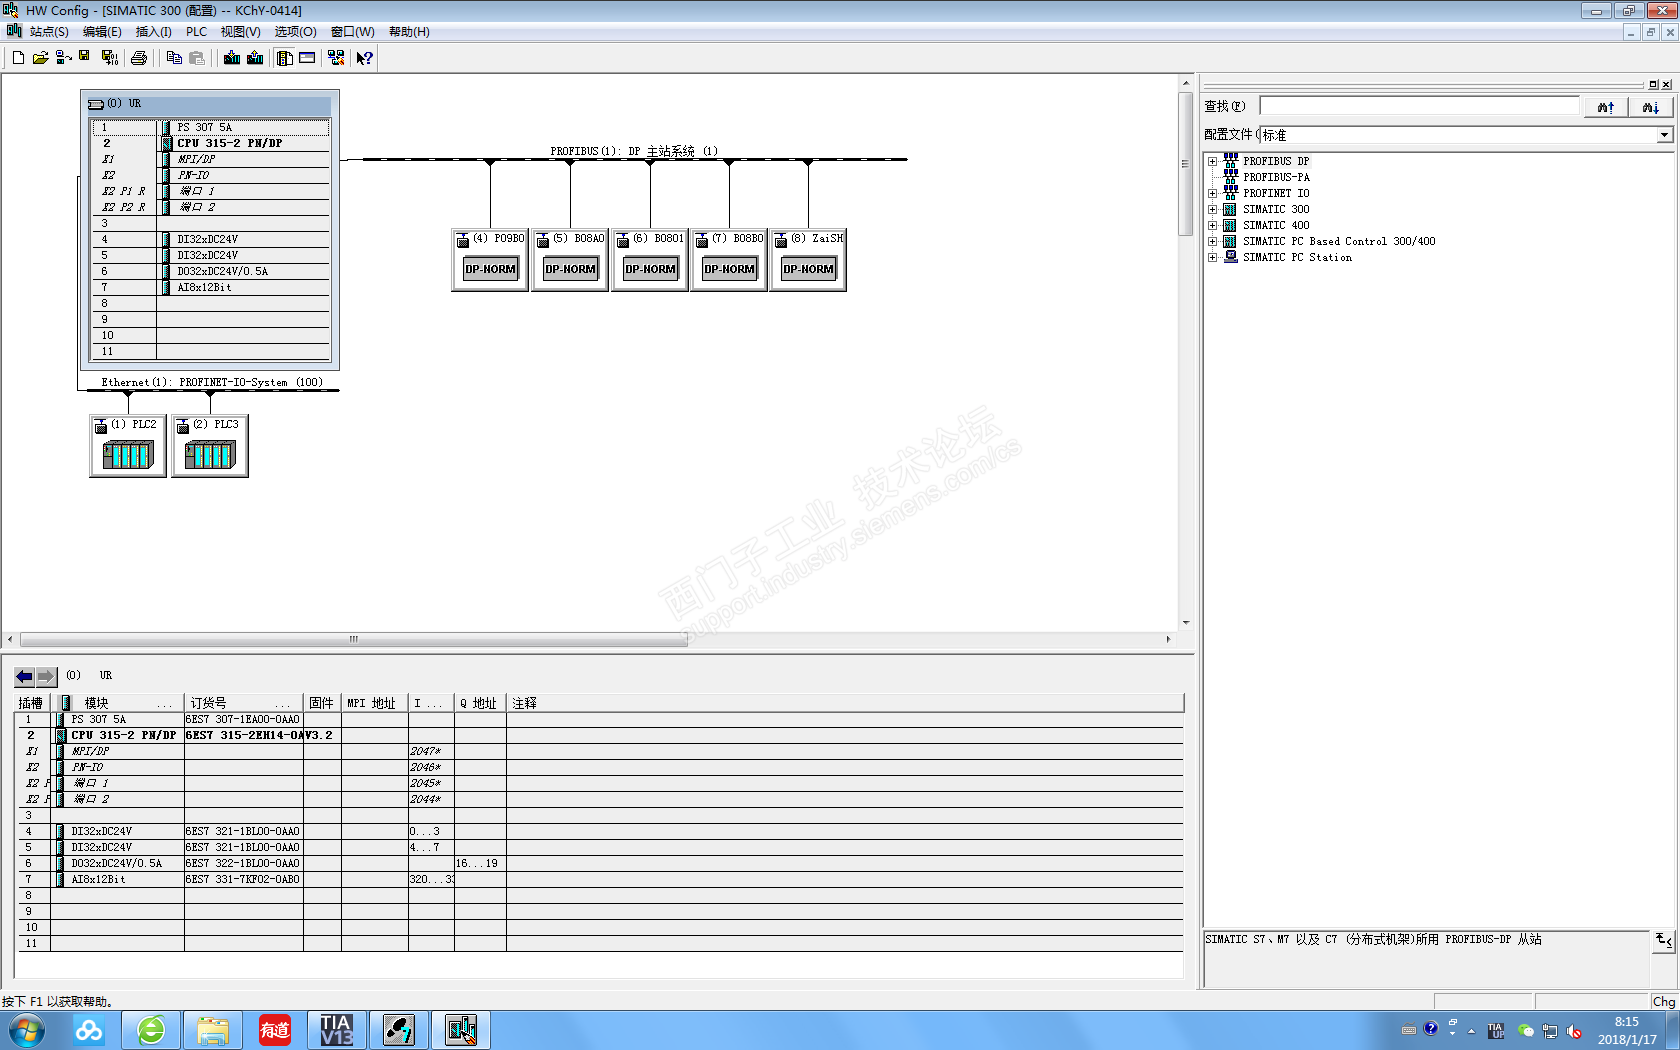Toggle the hardware Catalog view icon

pyautogui.click(x=285, y=58)
